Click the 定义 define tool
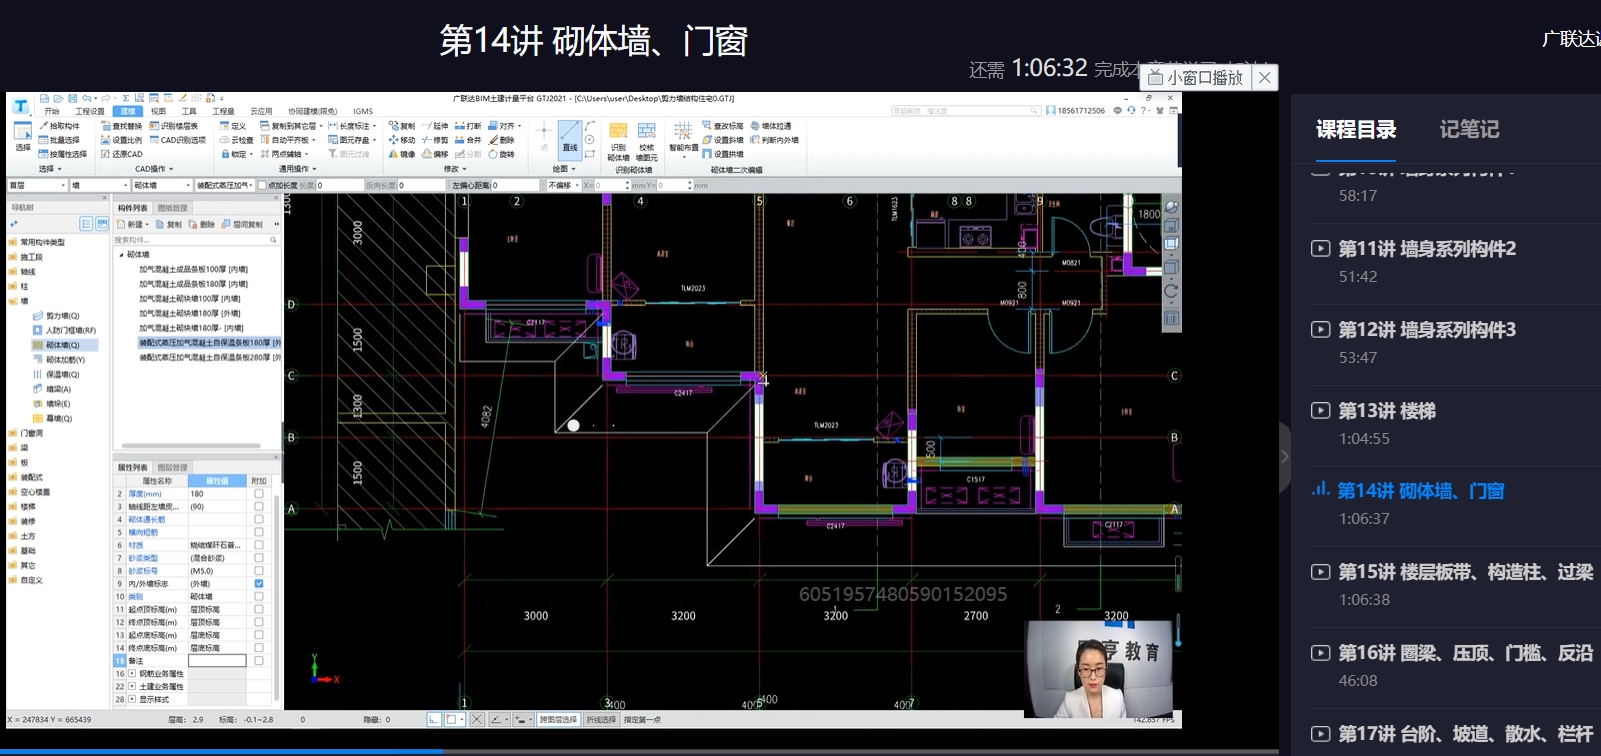The width and height of the screenshot is (1601, 756). click(x=233, y=126)
